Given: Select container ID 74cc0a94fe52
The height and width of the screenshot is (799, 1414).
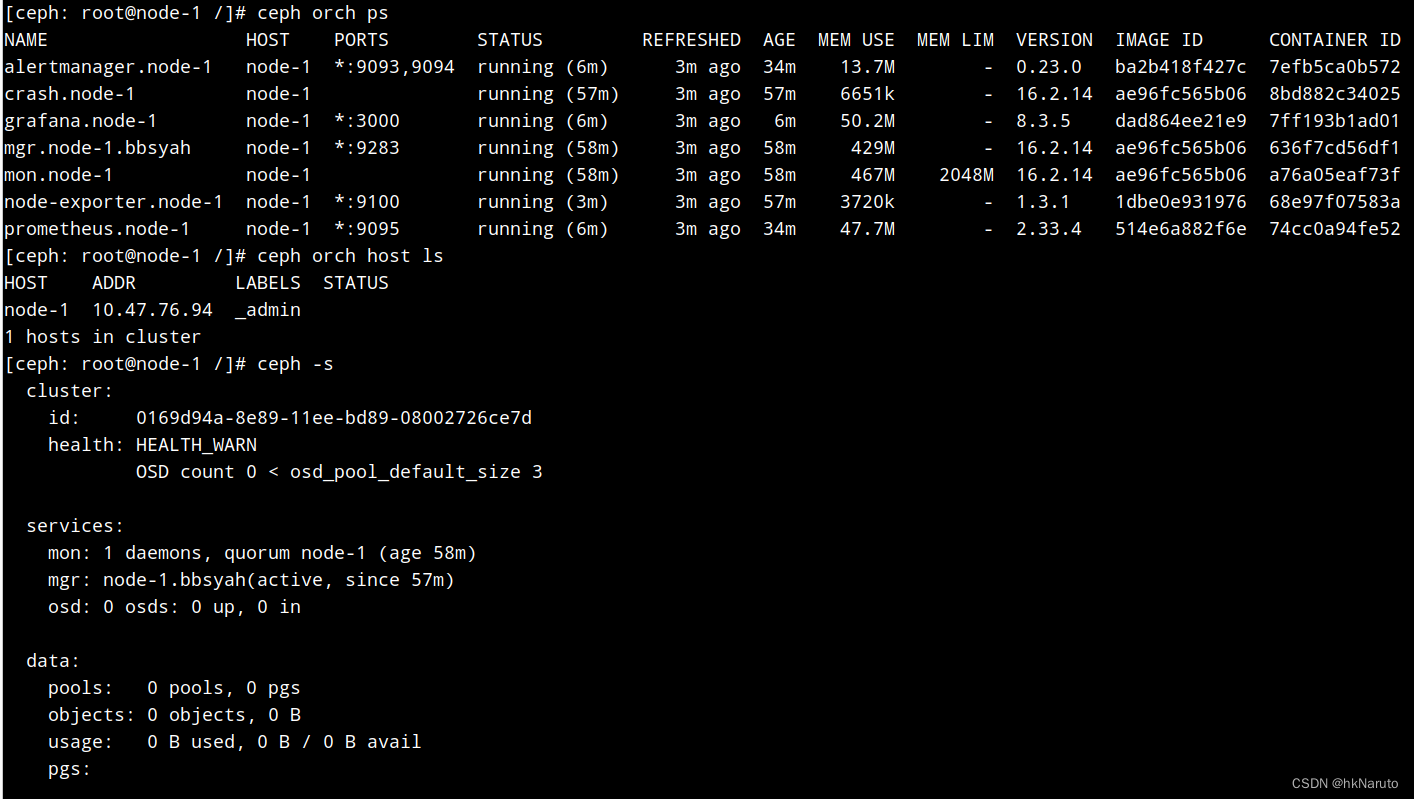Looking at the screenshot, I should (x=1335, y=229).
